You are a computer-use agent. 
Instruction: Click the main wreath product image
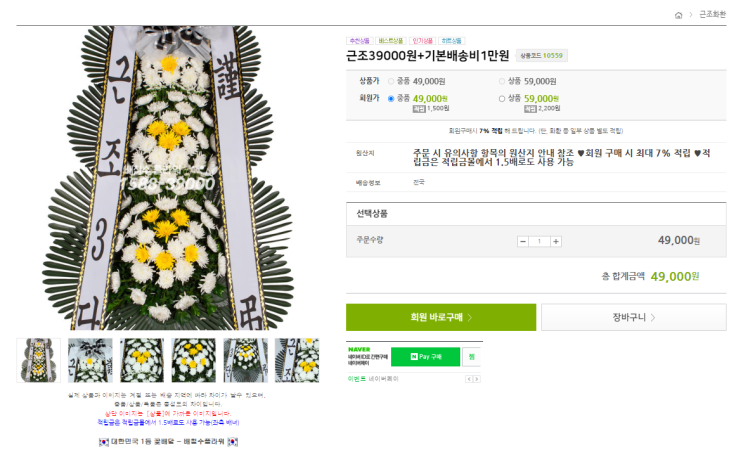[x=168, y=180]
